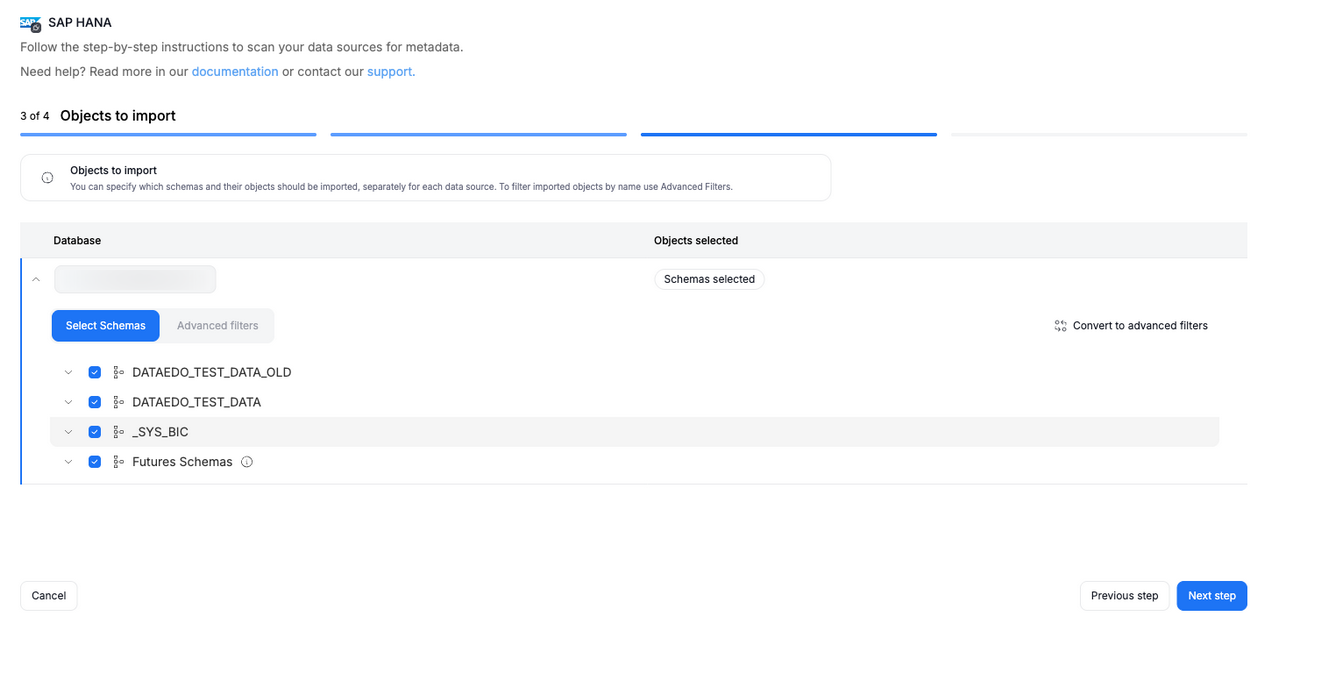Select the DATAEDO_TEST_DATA schema name

(x=197, y=402)
